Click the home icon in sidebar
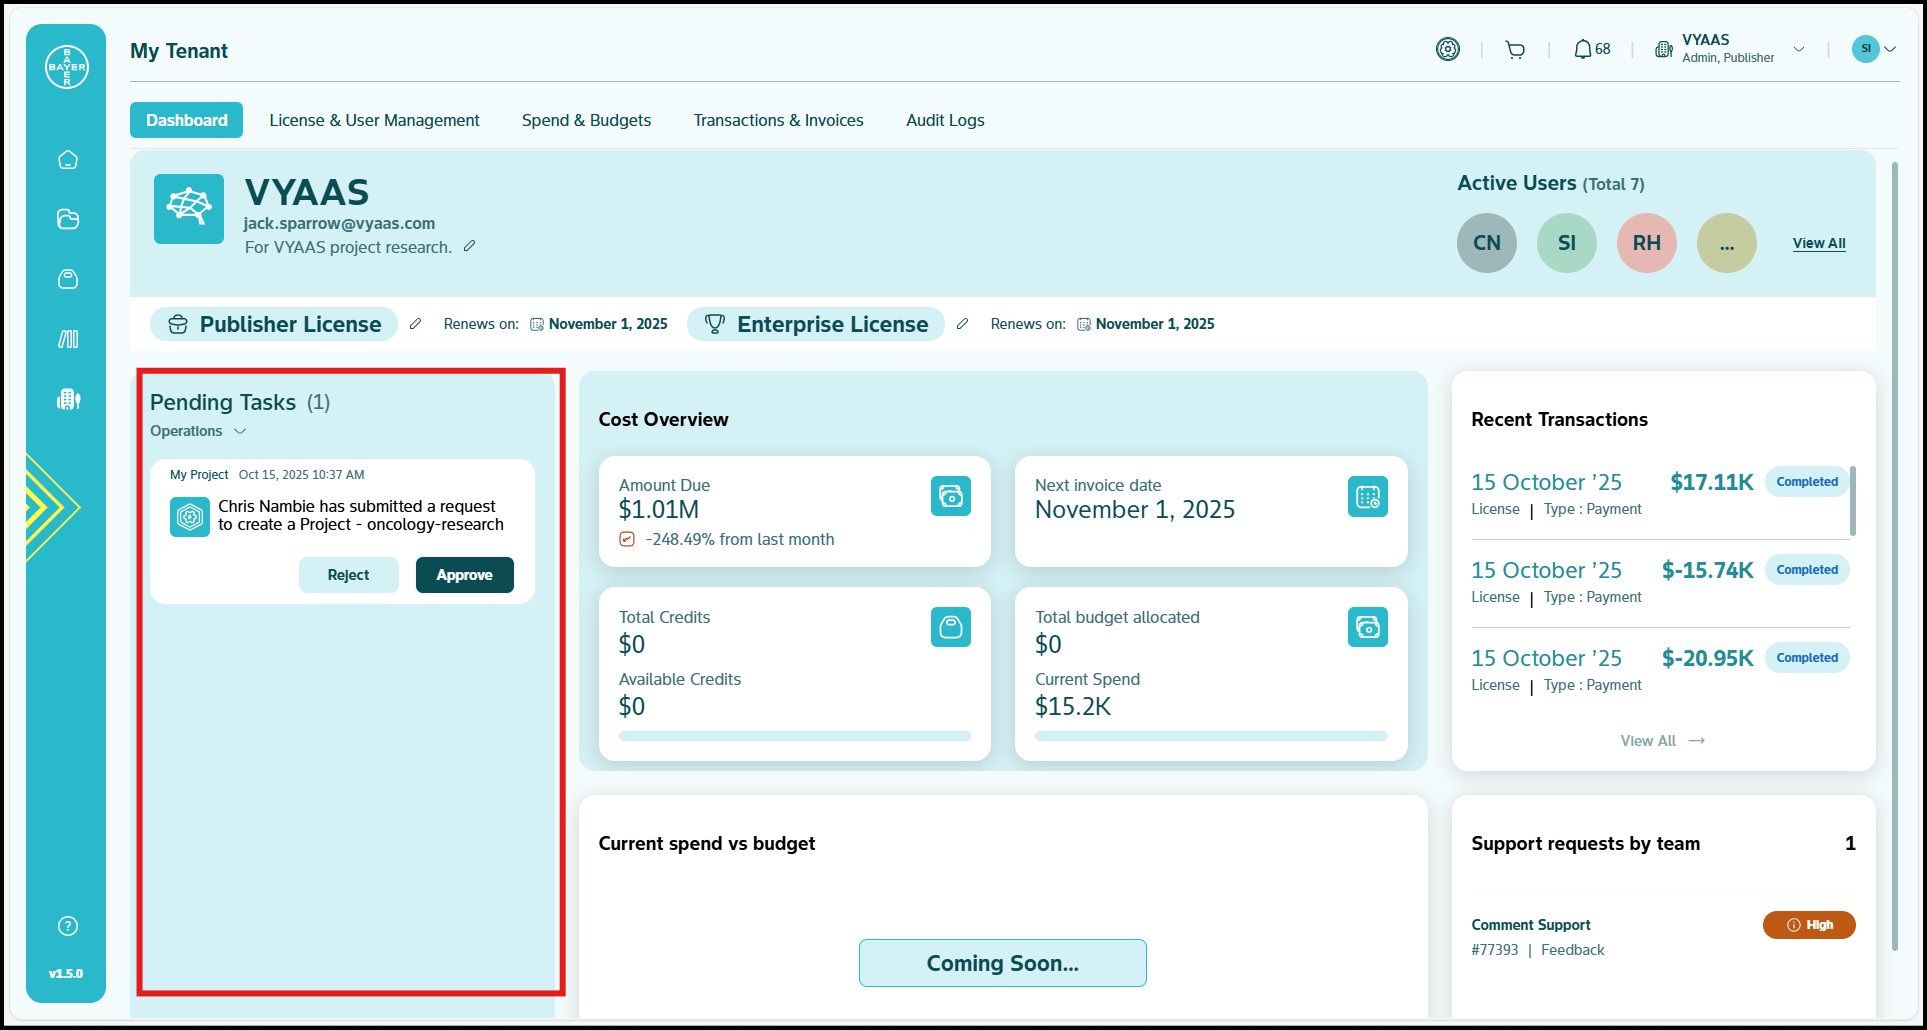1927x1030 pixels. 68,160
